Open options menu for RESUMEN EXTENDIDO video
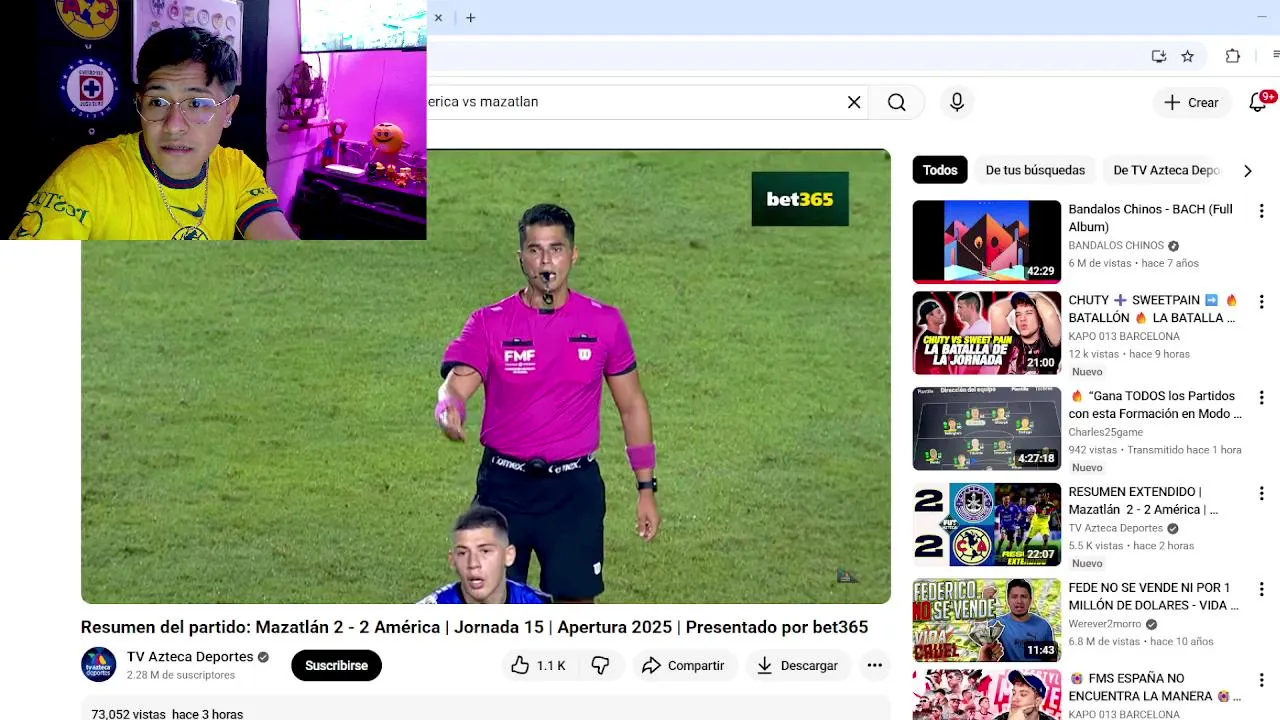 point(1261,493)
